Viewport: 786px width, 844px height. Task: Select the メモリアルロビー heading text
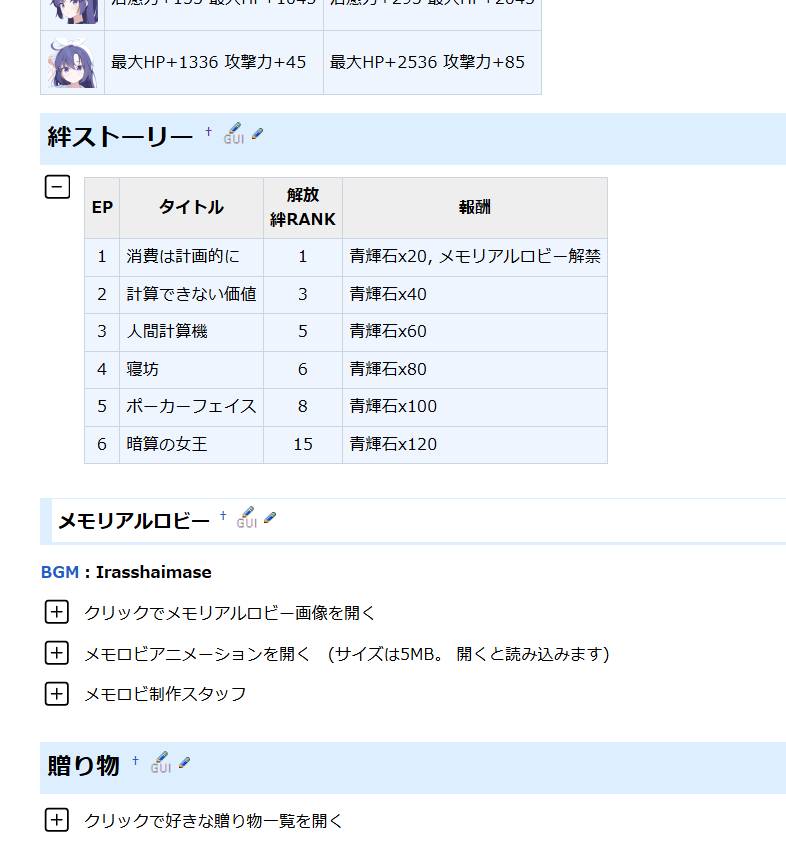pos(134,521)
